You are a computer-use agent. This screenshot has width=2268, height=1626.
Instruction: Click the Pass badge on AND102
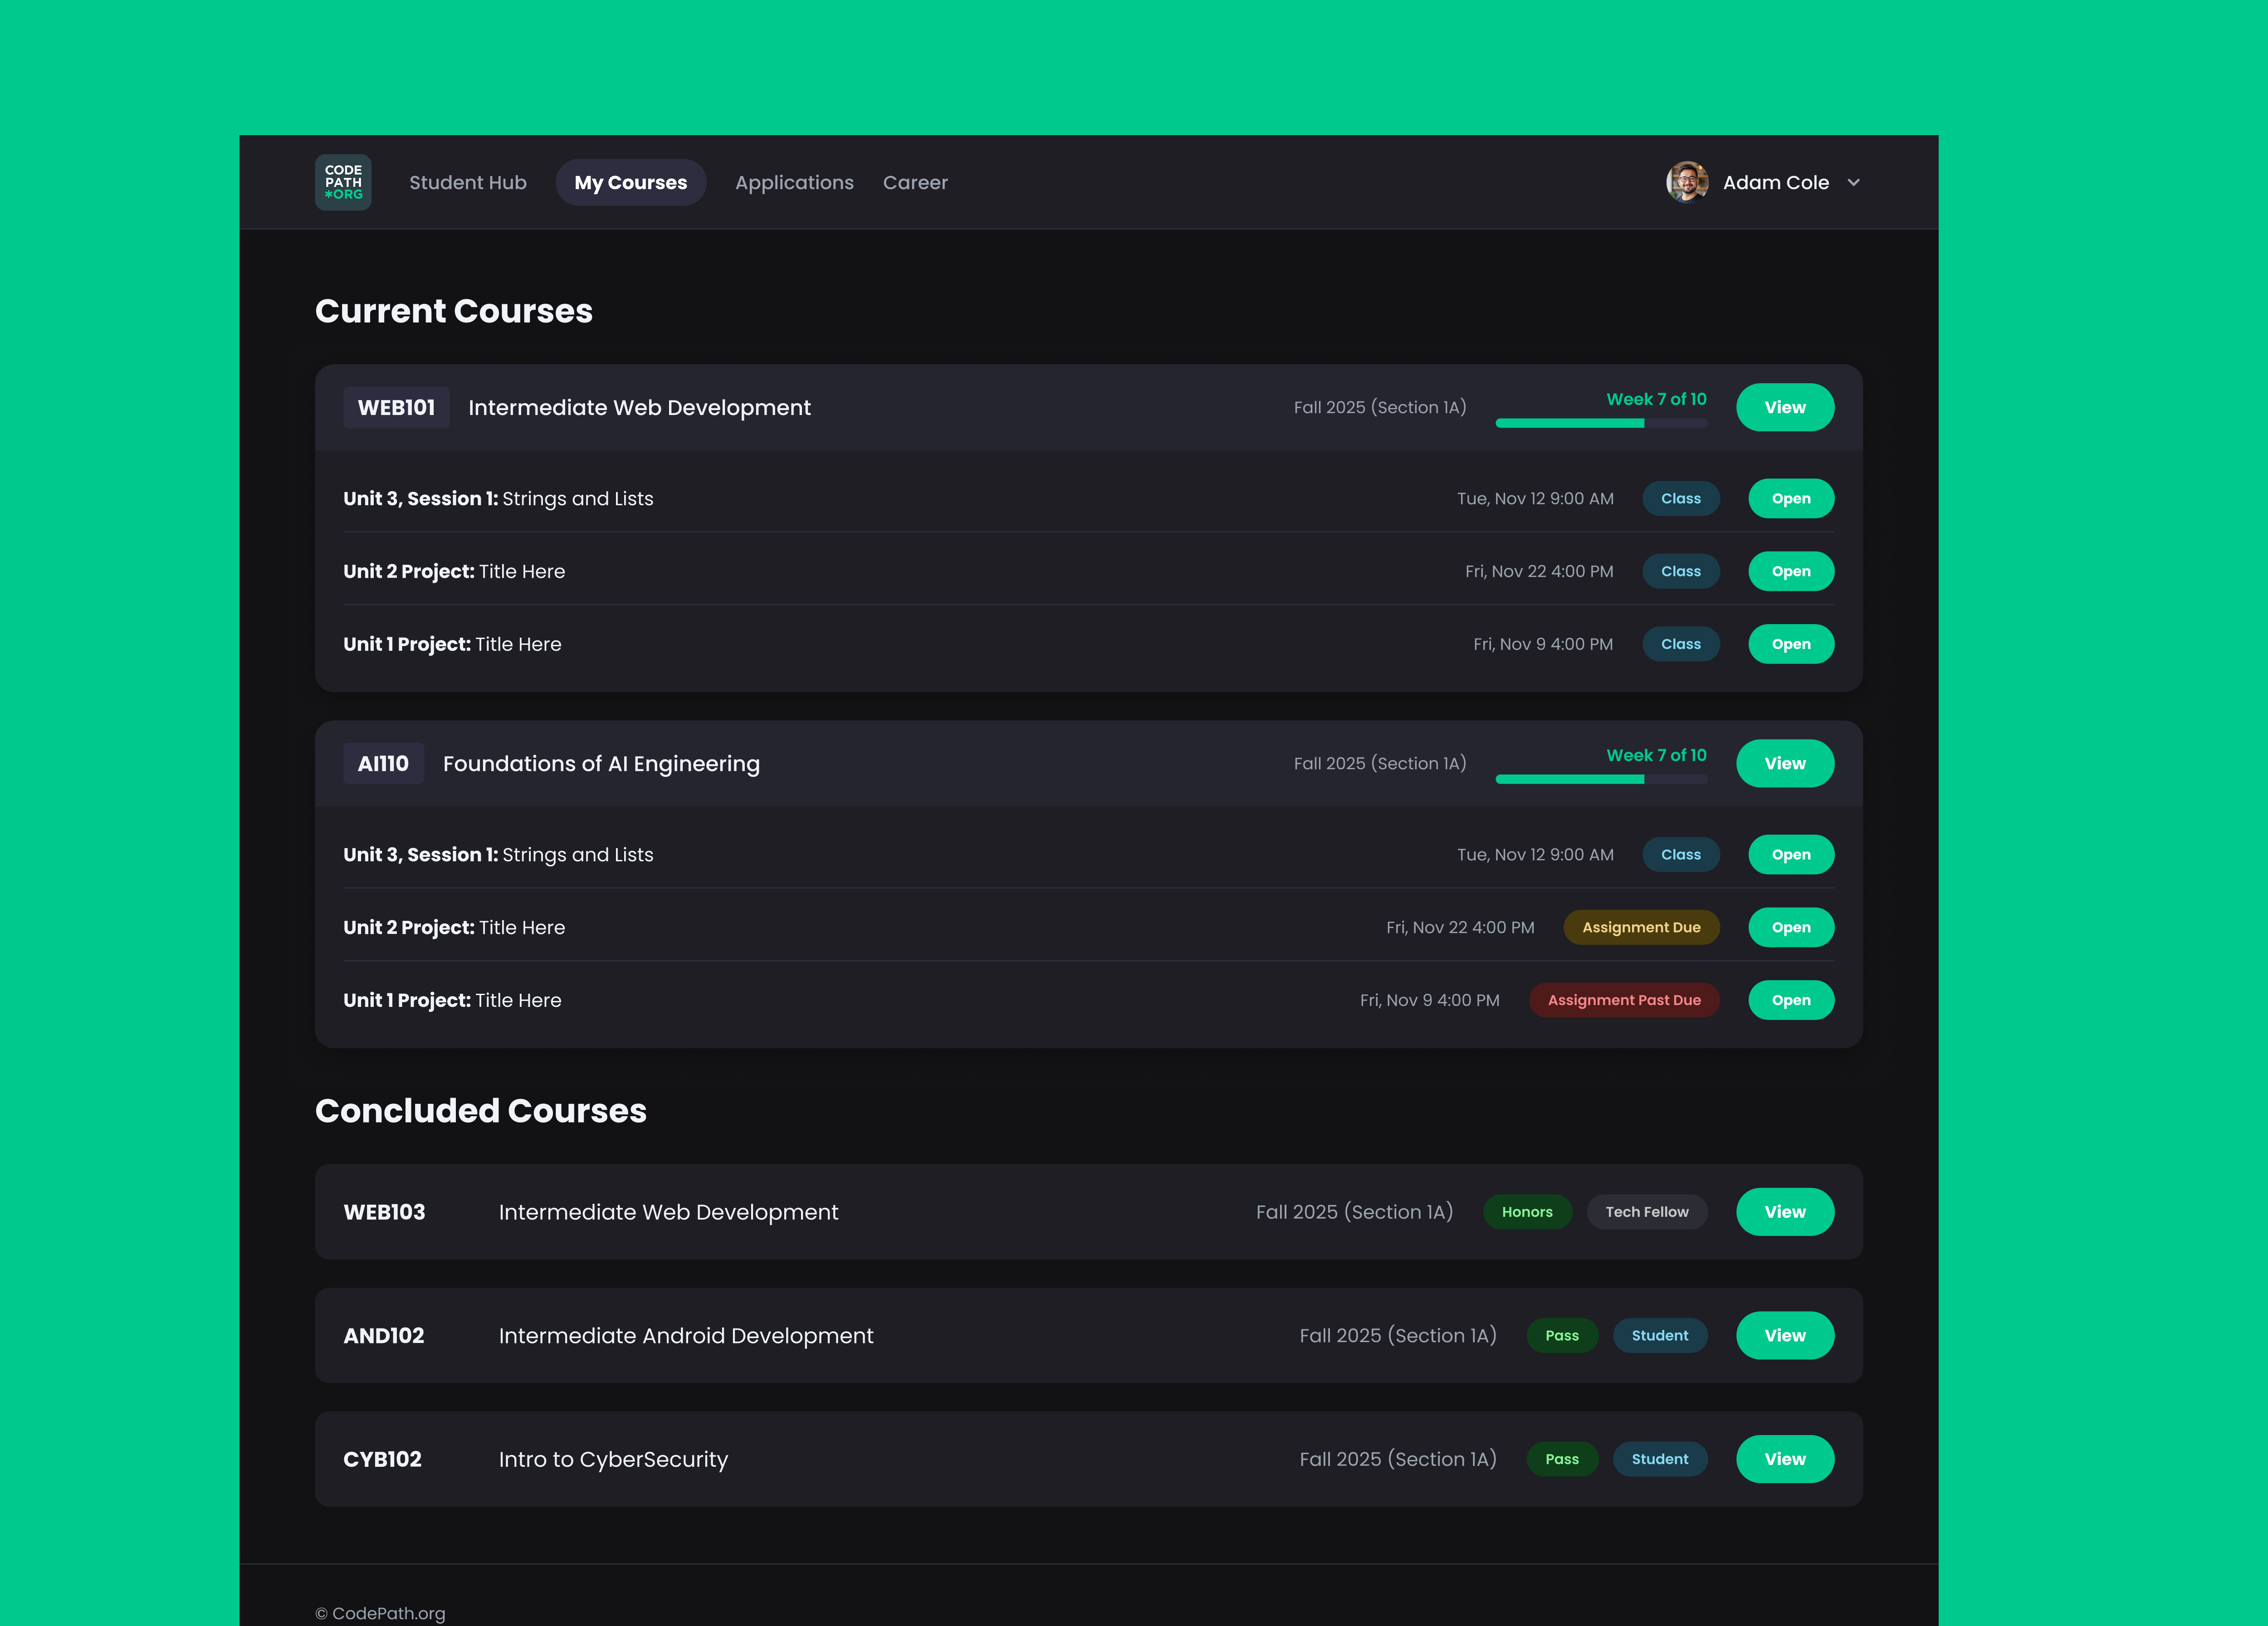[1562, 1336]
